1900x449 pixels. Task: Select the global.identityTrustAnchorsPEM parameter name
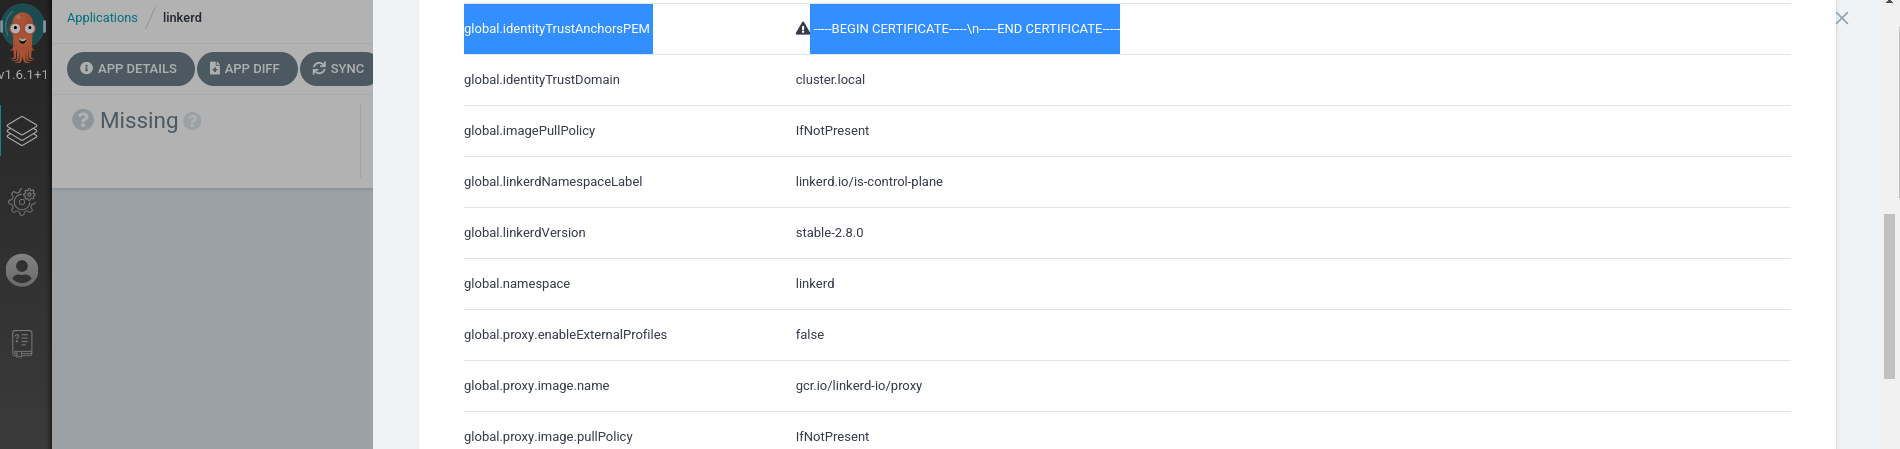557,29
